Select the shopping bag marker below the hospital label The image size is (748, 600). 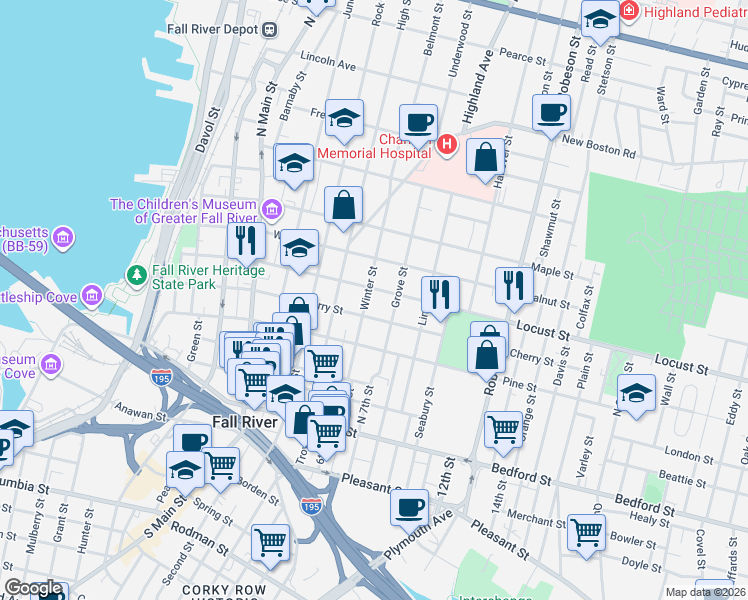[343, 208]
